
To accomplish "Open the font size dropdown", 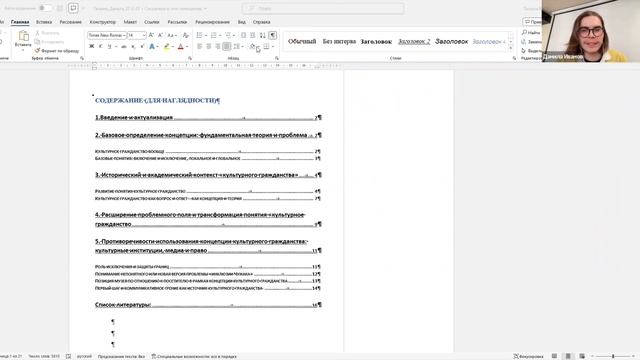I will coord(144,36).
